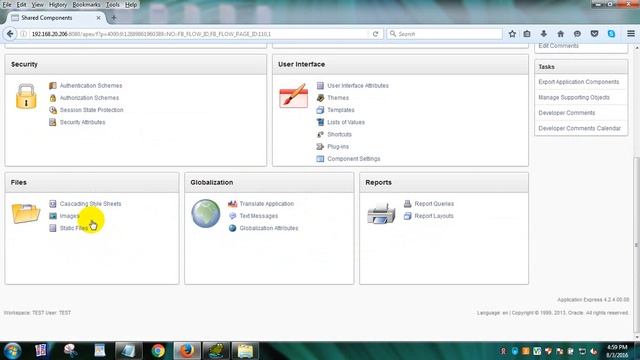Viewport: 640px width, 360px height.
Task: Open the History menu
Action: pos(58,5)
